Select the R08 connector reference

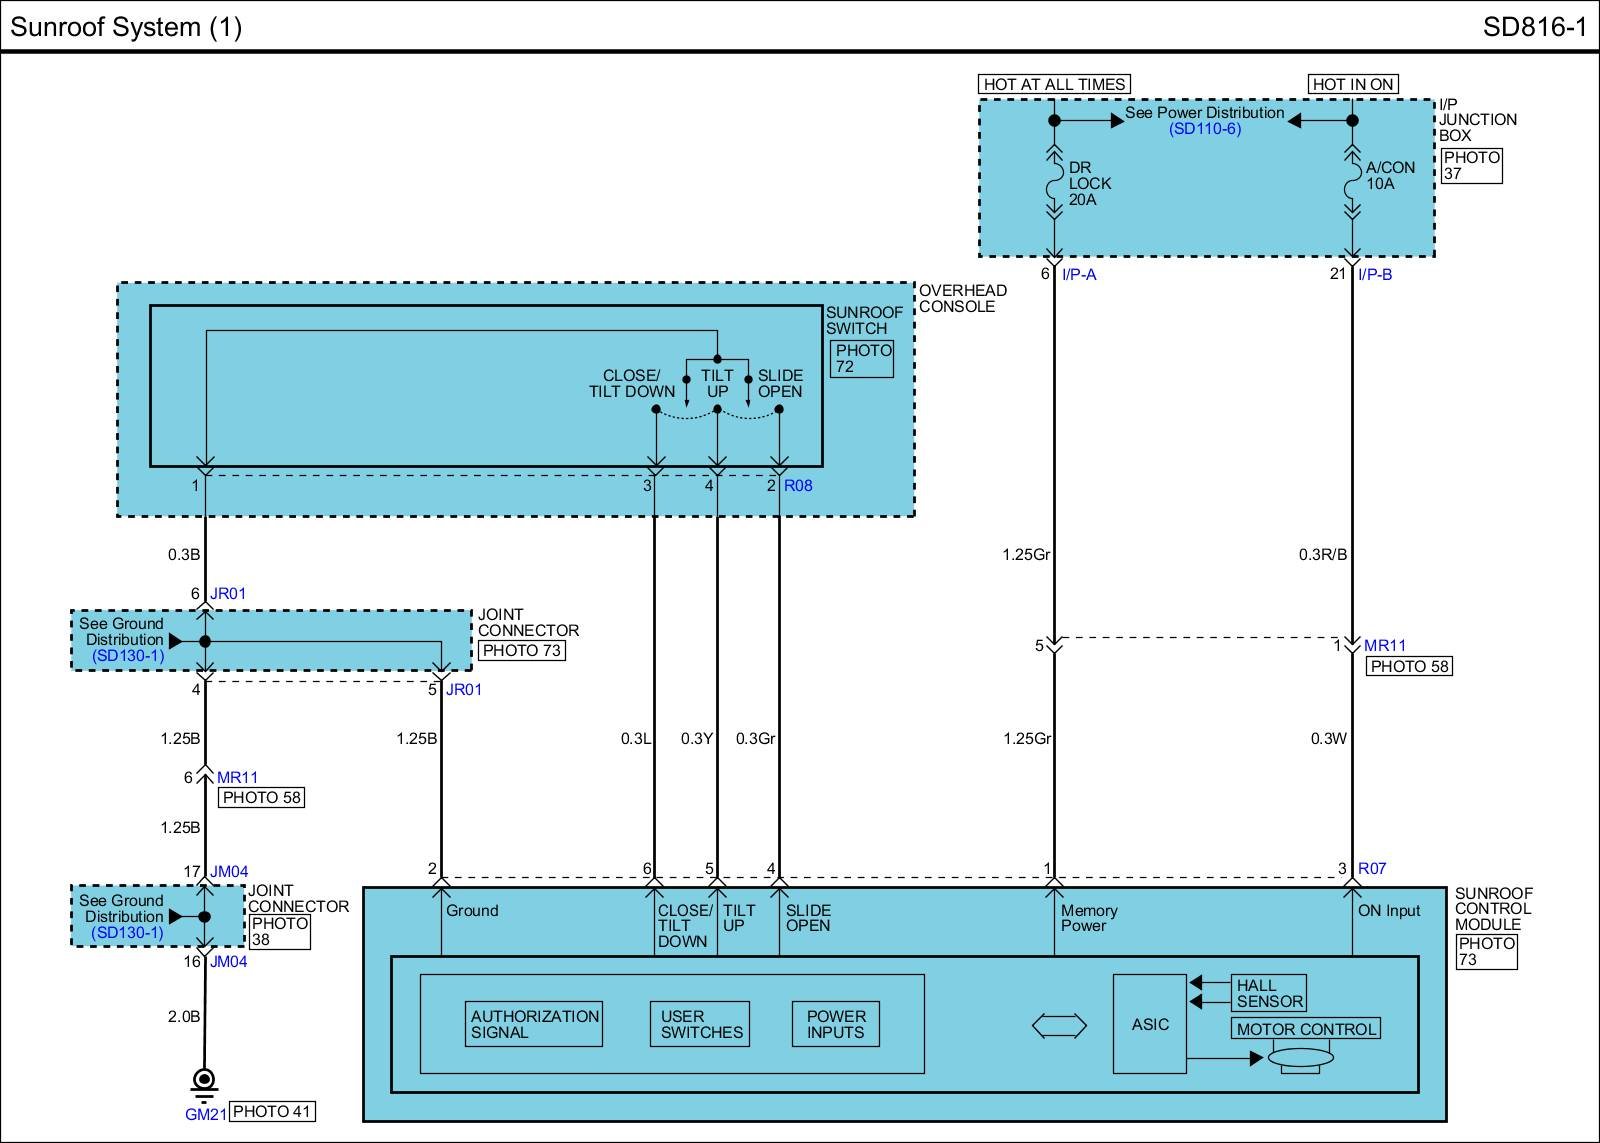point(798,486)
